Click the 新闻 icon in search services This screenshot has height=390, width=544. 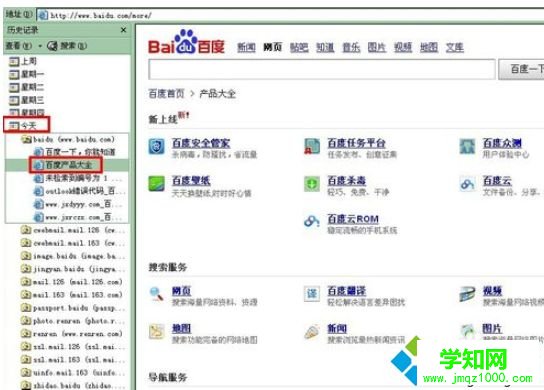(x=312, y=332)
